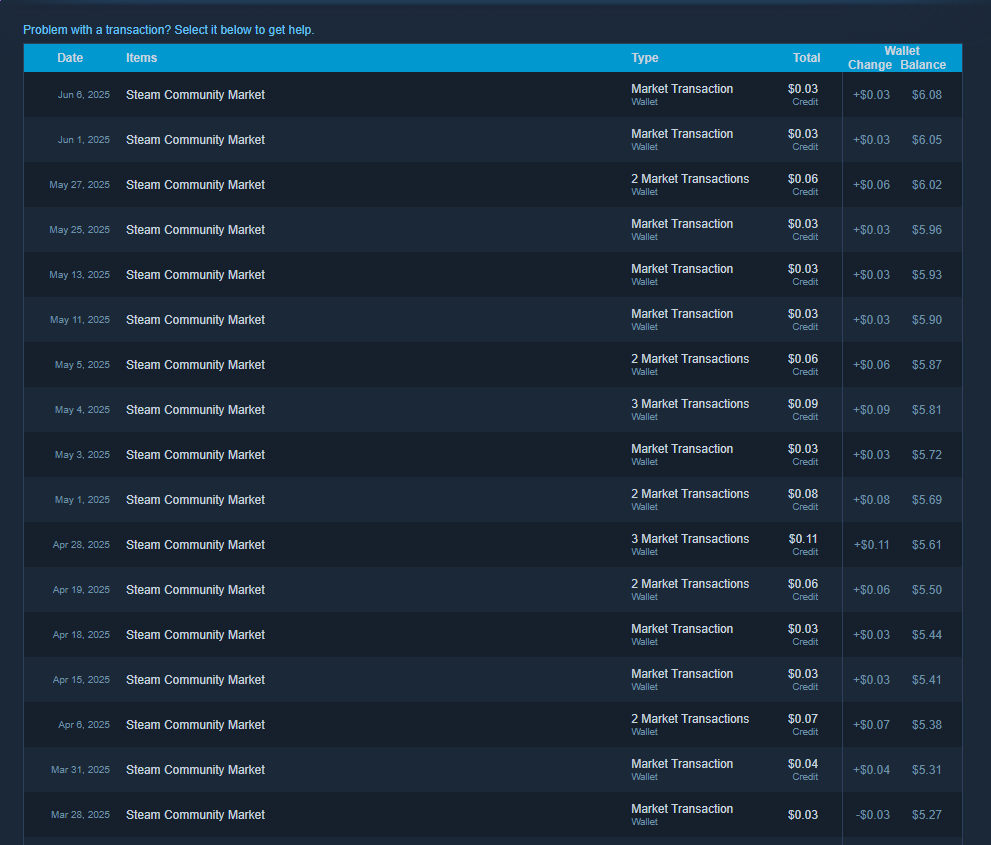
Task: Select the May 4, 2025 transaction
Action: [493, 410]
